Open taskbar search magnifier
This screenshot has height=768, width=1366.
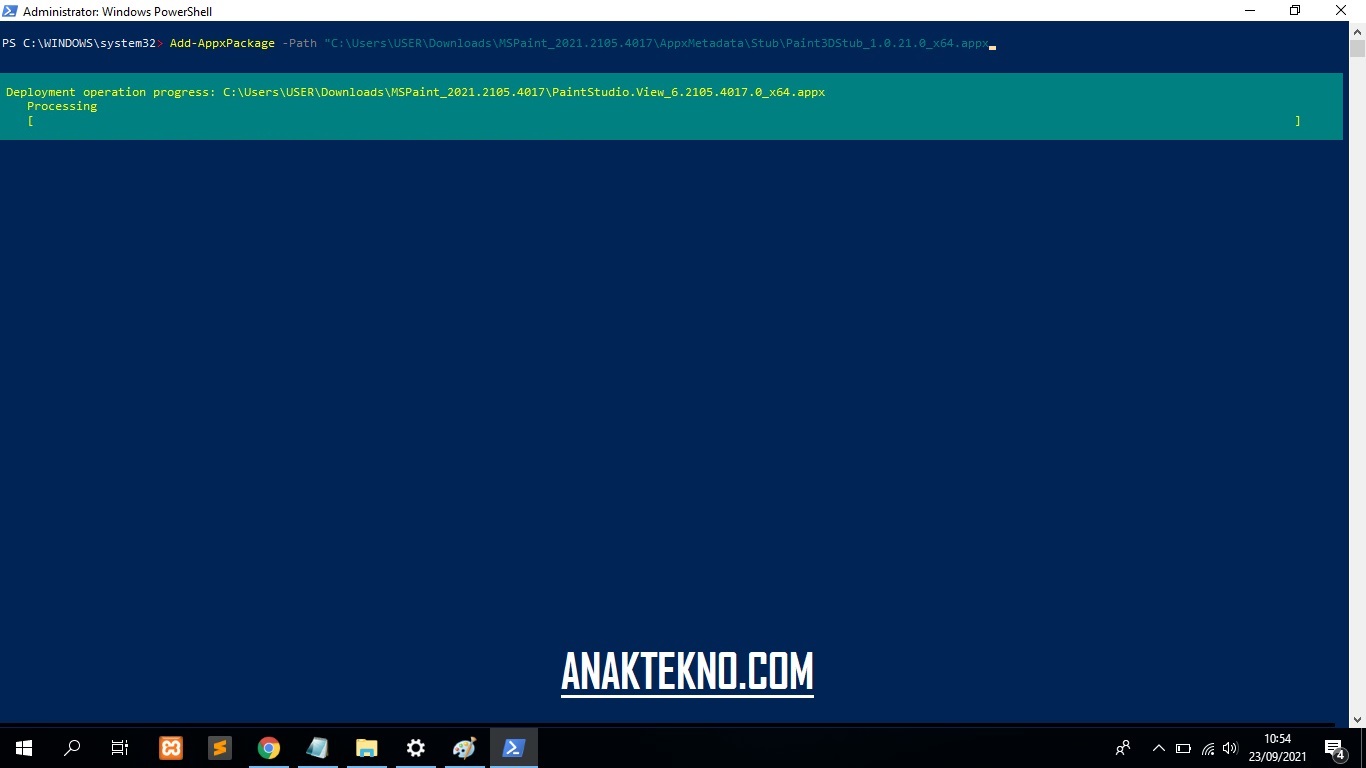point(72,748)
